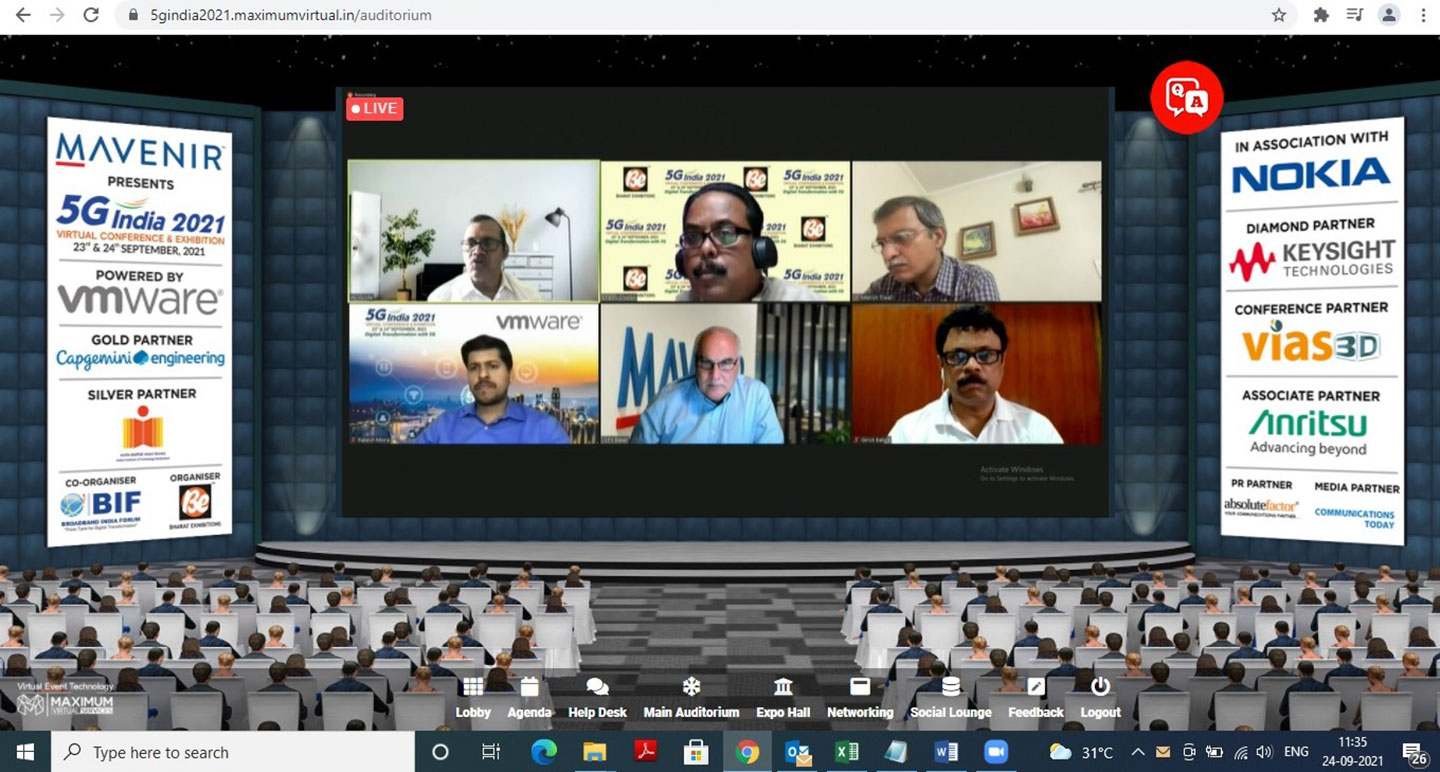
Task: Click the mail envelope tray icon
Action: [1163, 752]
